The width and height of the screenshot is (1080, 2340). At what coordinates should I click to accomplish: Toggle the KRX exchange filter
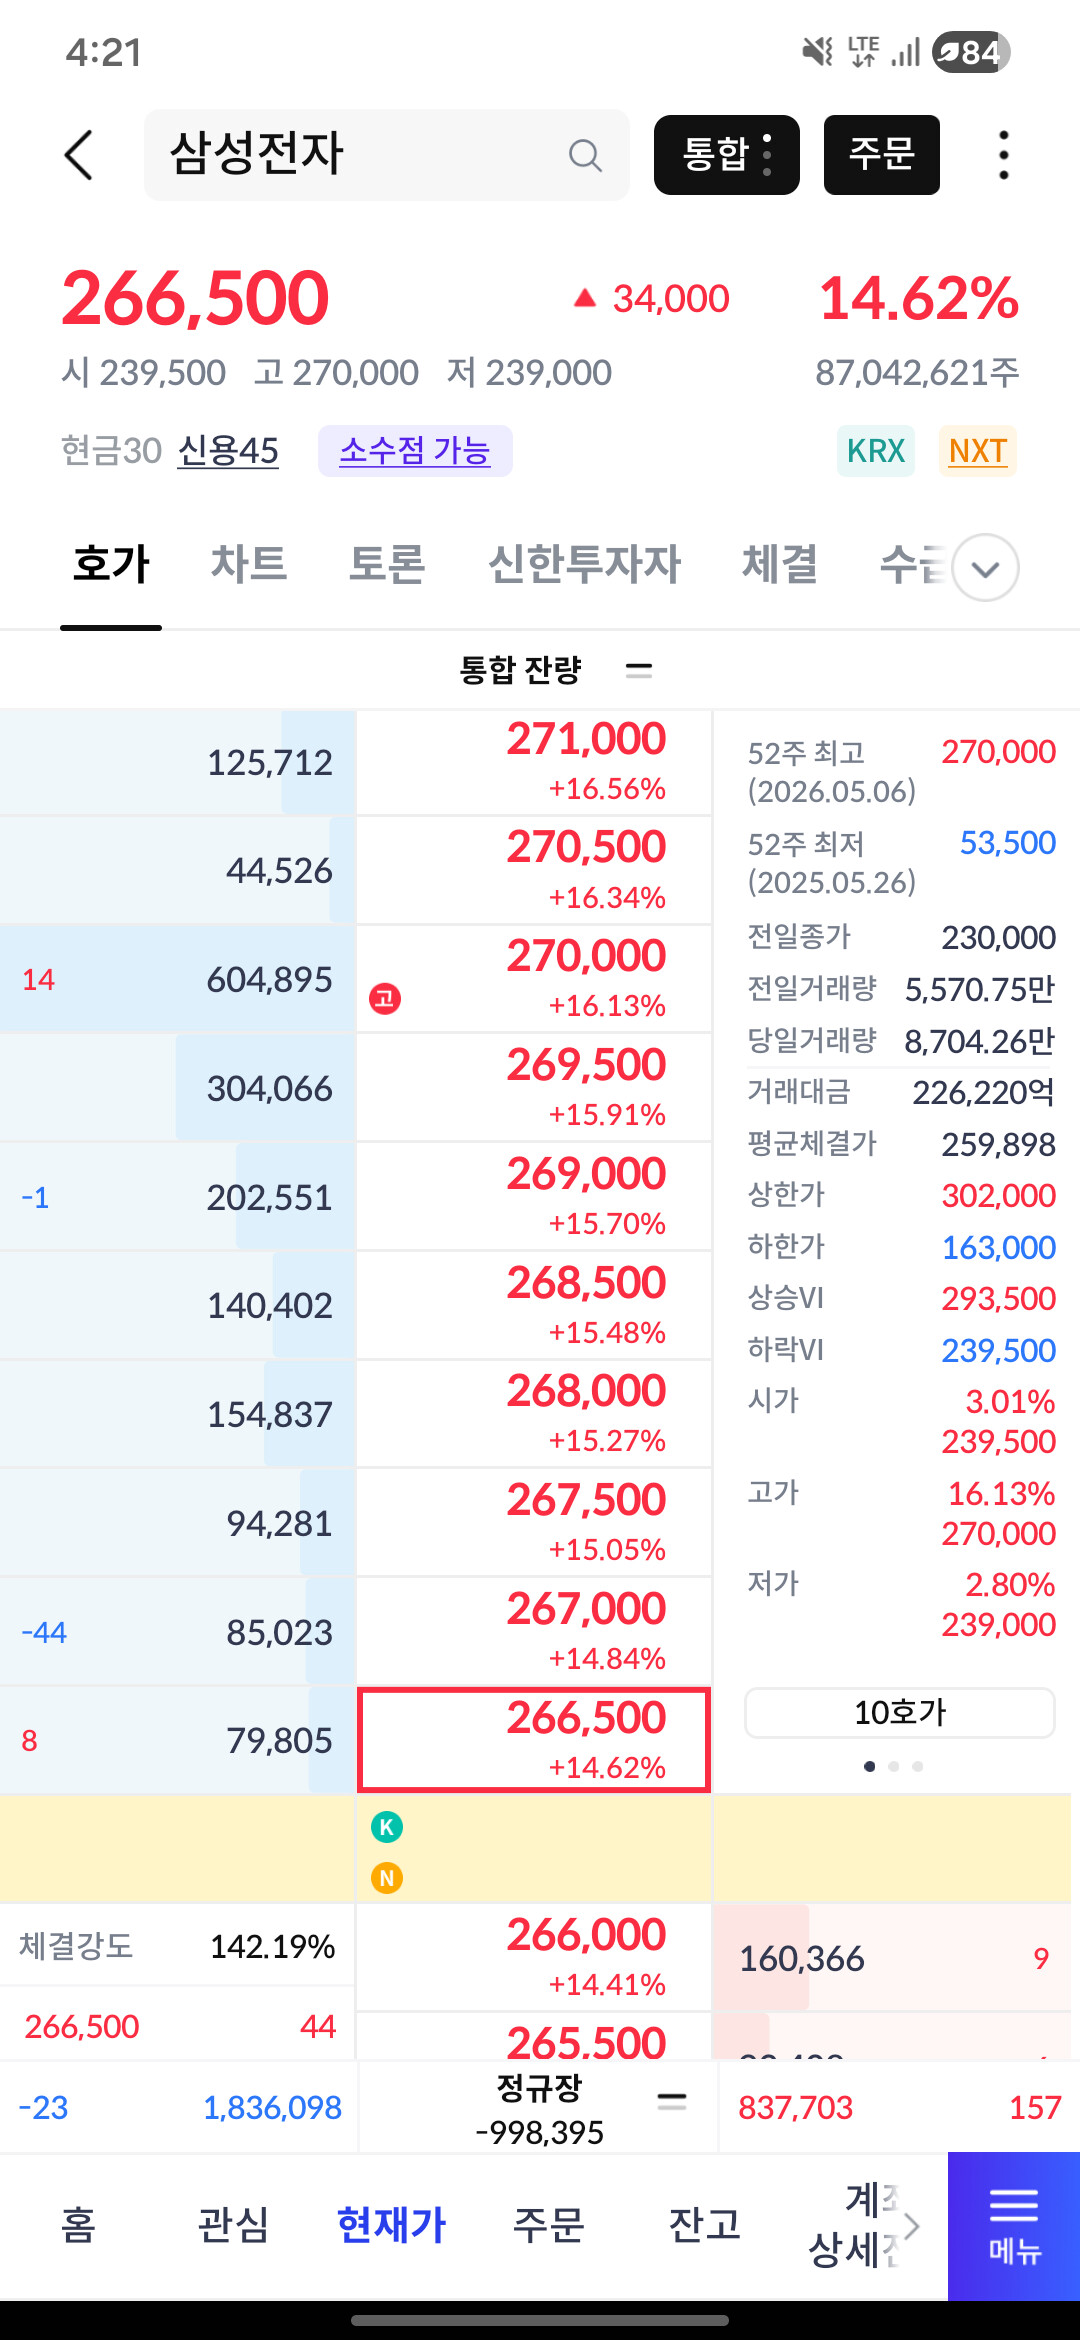coord(876,451)
